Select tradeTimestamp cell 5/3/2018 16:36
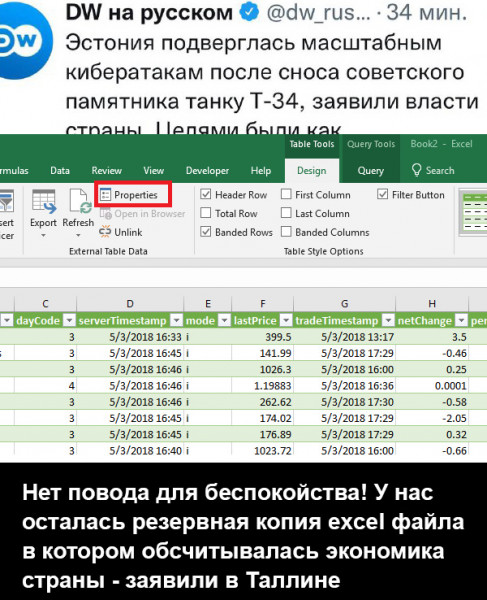Viewport: 487px width, 600px height. [x=344, y=386]
